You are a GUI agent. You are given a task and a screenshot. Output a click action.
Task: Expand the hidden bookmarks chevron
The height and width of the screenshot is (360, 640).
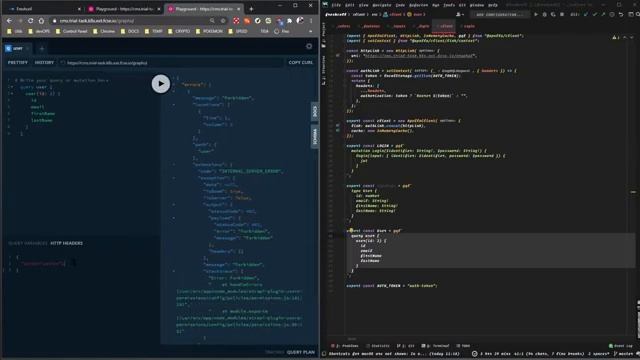311,31
